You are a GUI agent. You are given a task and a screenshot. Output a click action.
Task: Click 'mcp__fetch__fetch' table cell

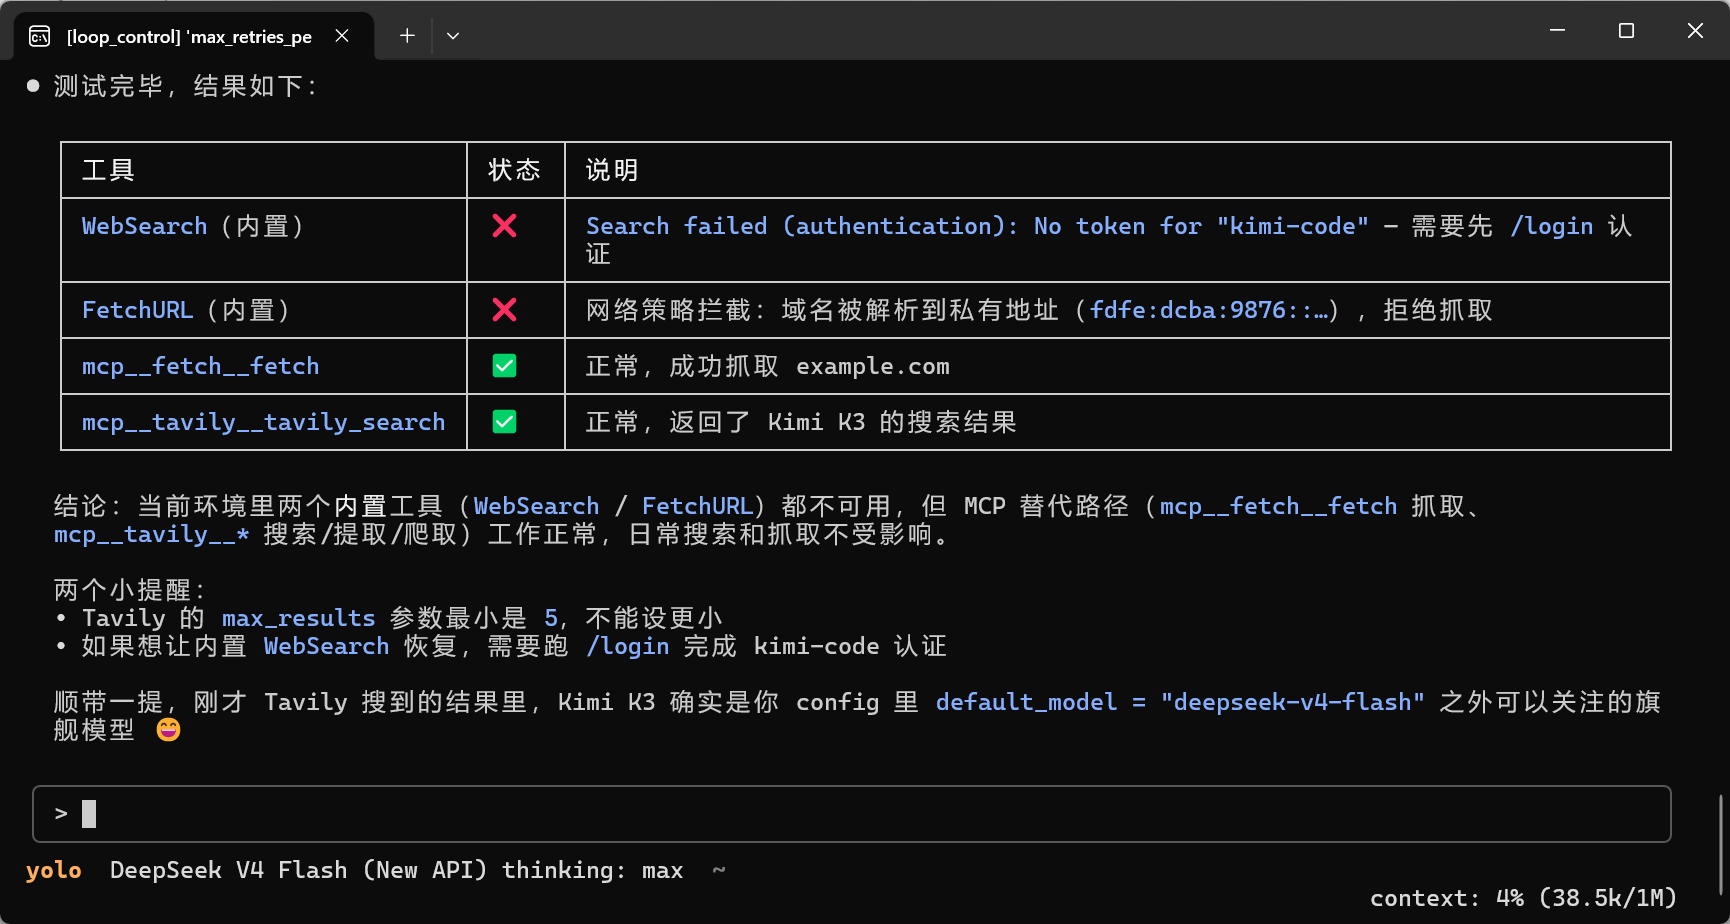pyautogui.click(x=264, y=366)
